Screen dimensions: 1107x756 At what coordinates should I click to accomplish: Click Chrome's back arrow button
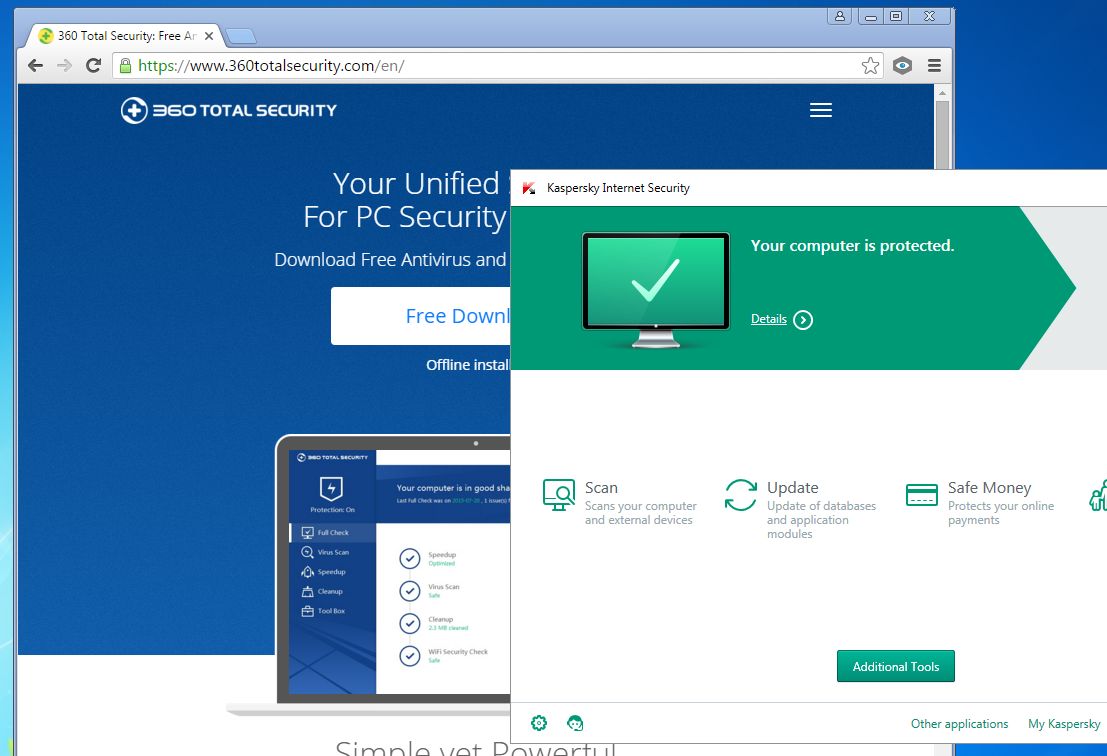point(35,66)
